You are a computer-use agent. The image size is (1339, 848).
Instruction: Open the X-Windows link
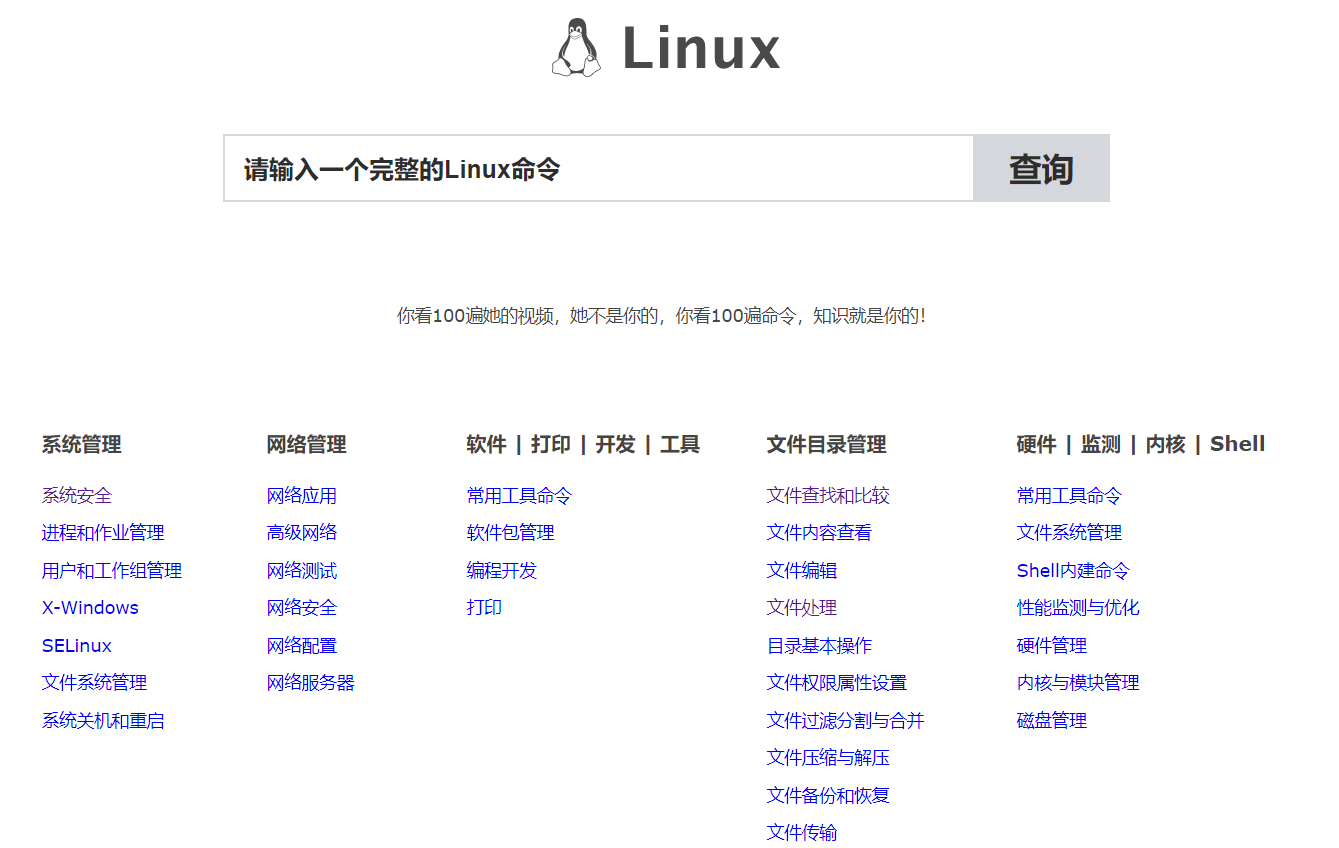tap(90, 608)
